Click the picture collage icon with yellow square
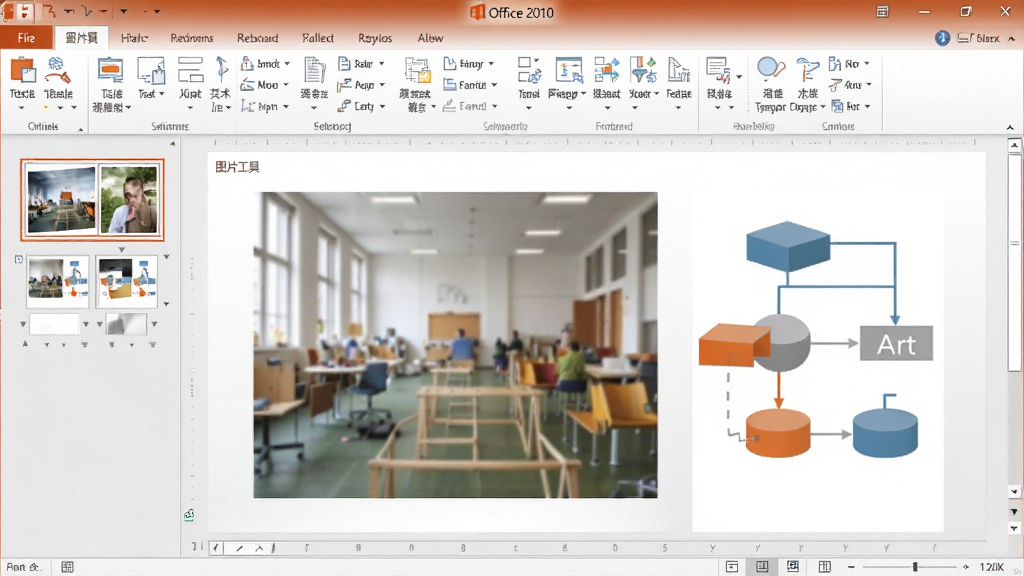Screen dimensions: 1024x576 (x=417, y=71)
